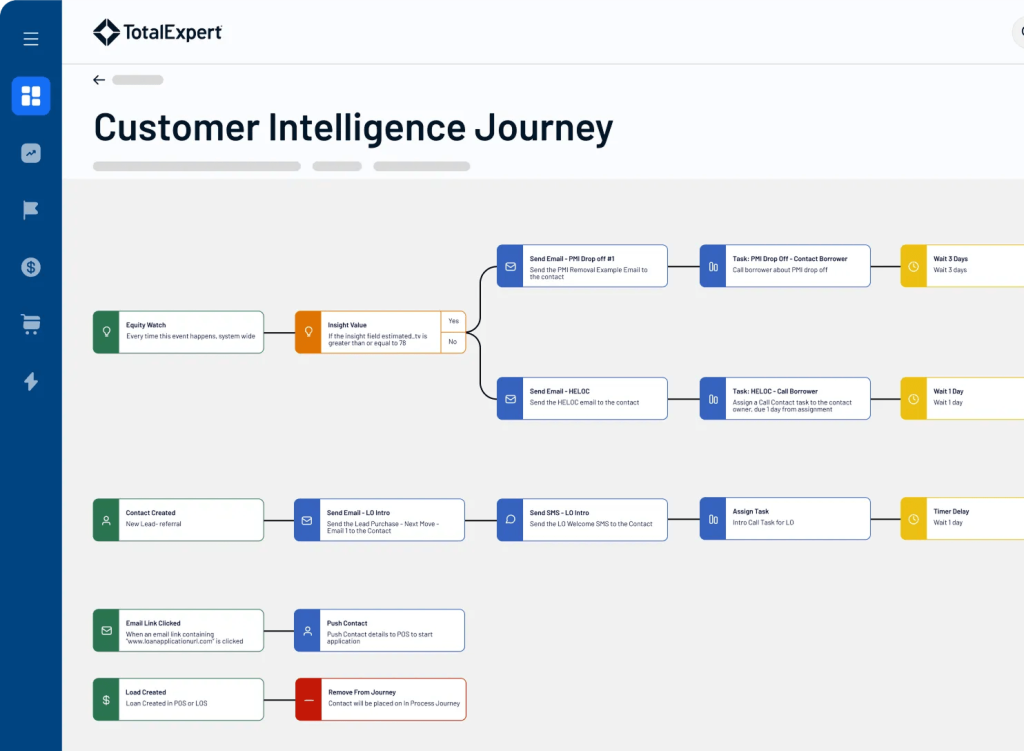Open the hamburger menu in sidebar

pos(31,39)
